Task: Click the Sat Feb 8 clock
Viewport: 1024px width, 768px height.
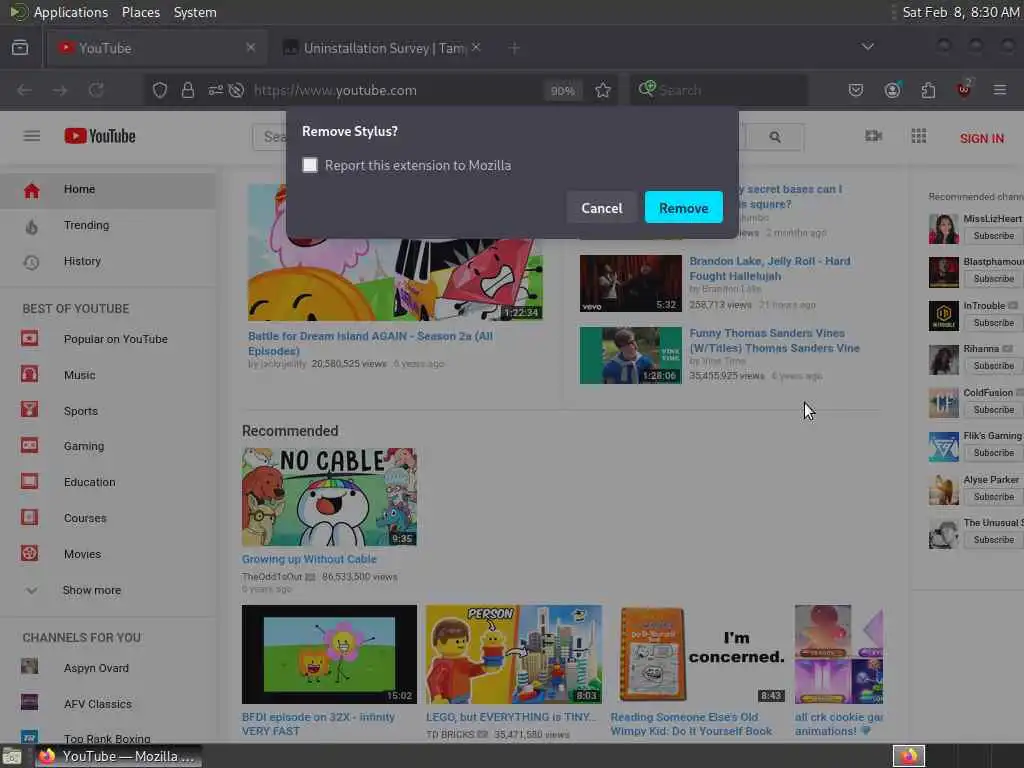Action: (960, 12)
